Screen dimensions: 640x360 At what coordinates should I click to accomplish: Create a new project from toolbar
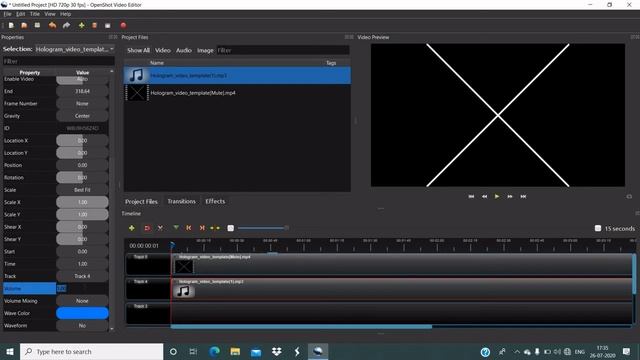pos(11,25)
